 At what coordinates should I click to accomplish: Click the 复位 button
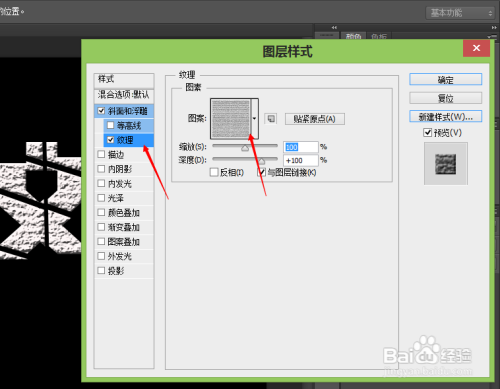[445, 98]
